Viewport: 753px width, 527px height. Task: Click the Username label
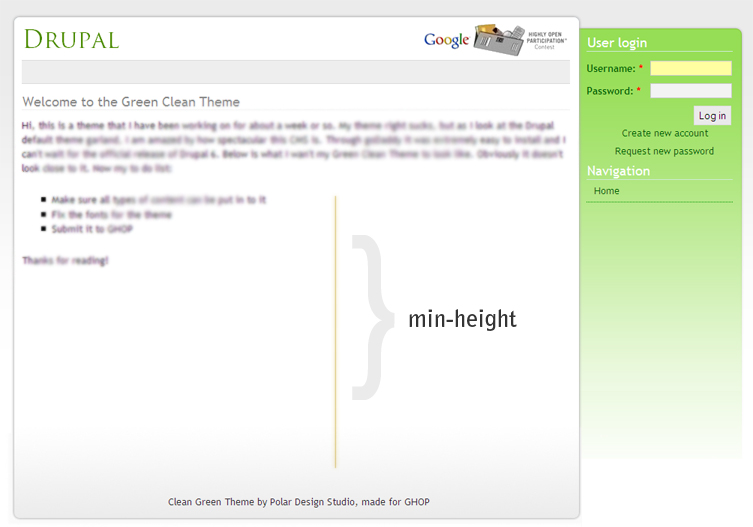(611, 69)
